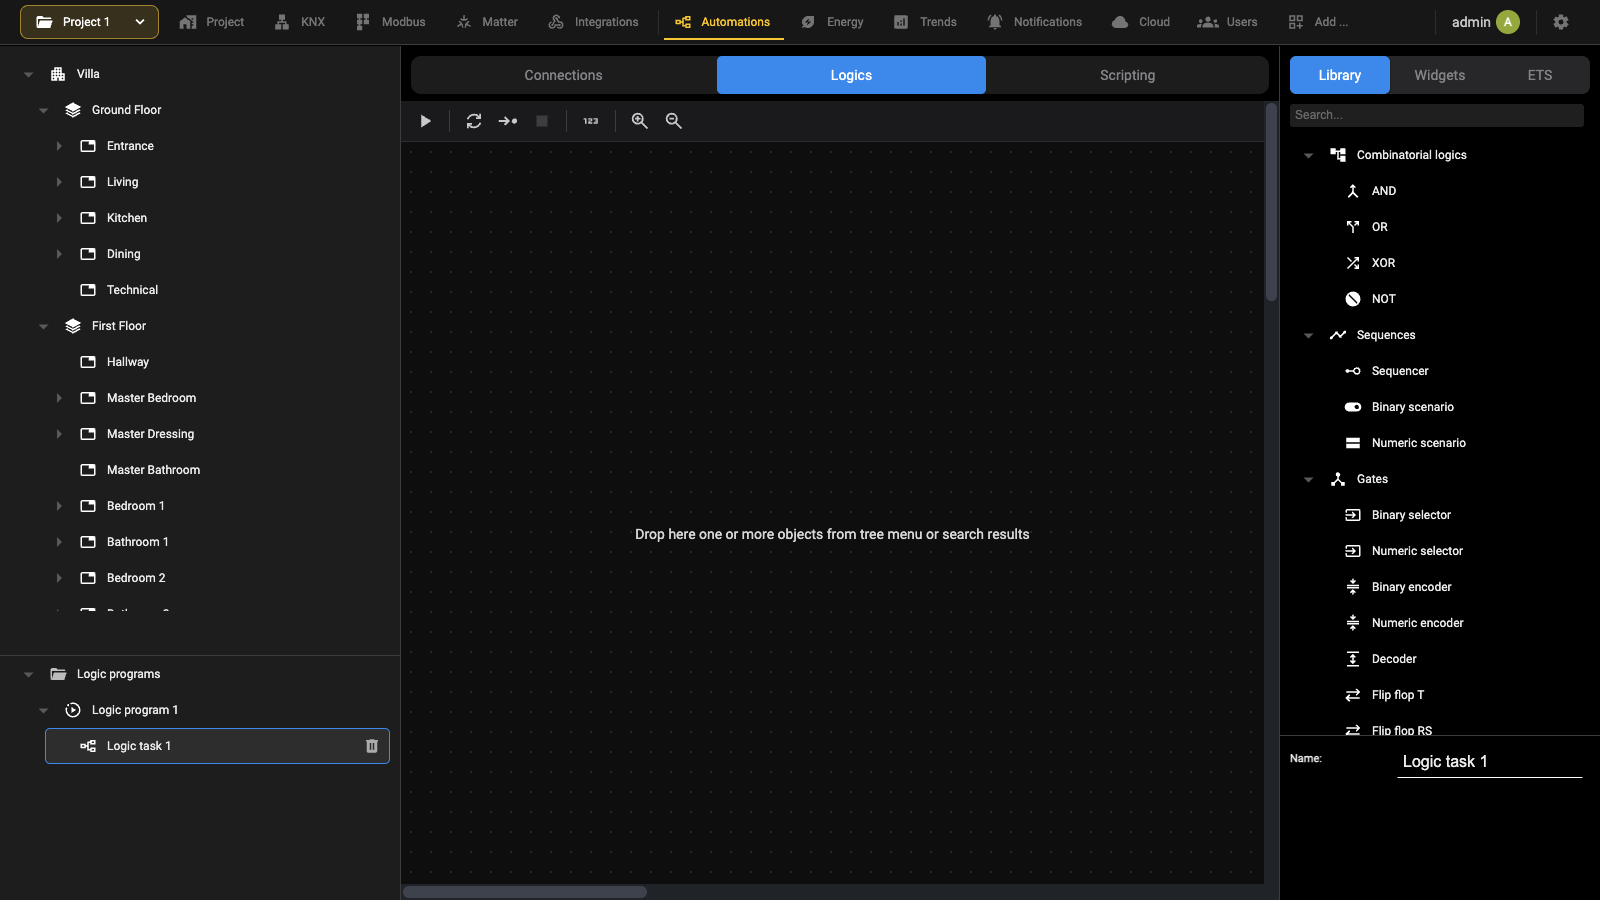Run the logic with the play icon

[x=425, y=121]
